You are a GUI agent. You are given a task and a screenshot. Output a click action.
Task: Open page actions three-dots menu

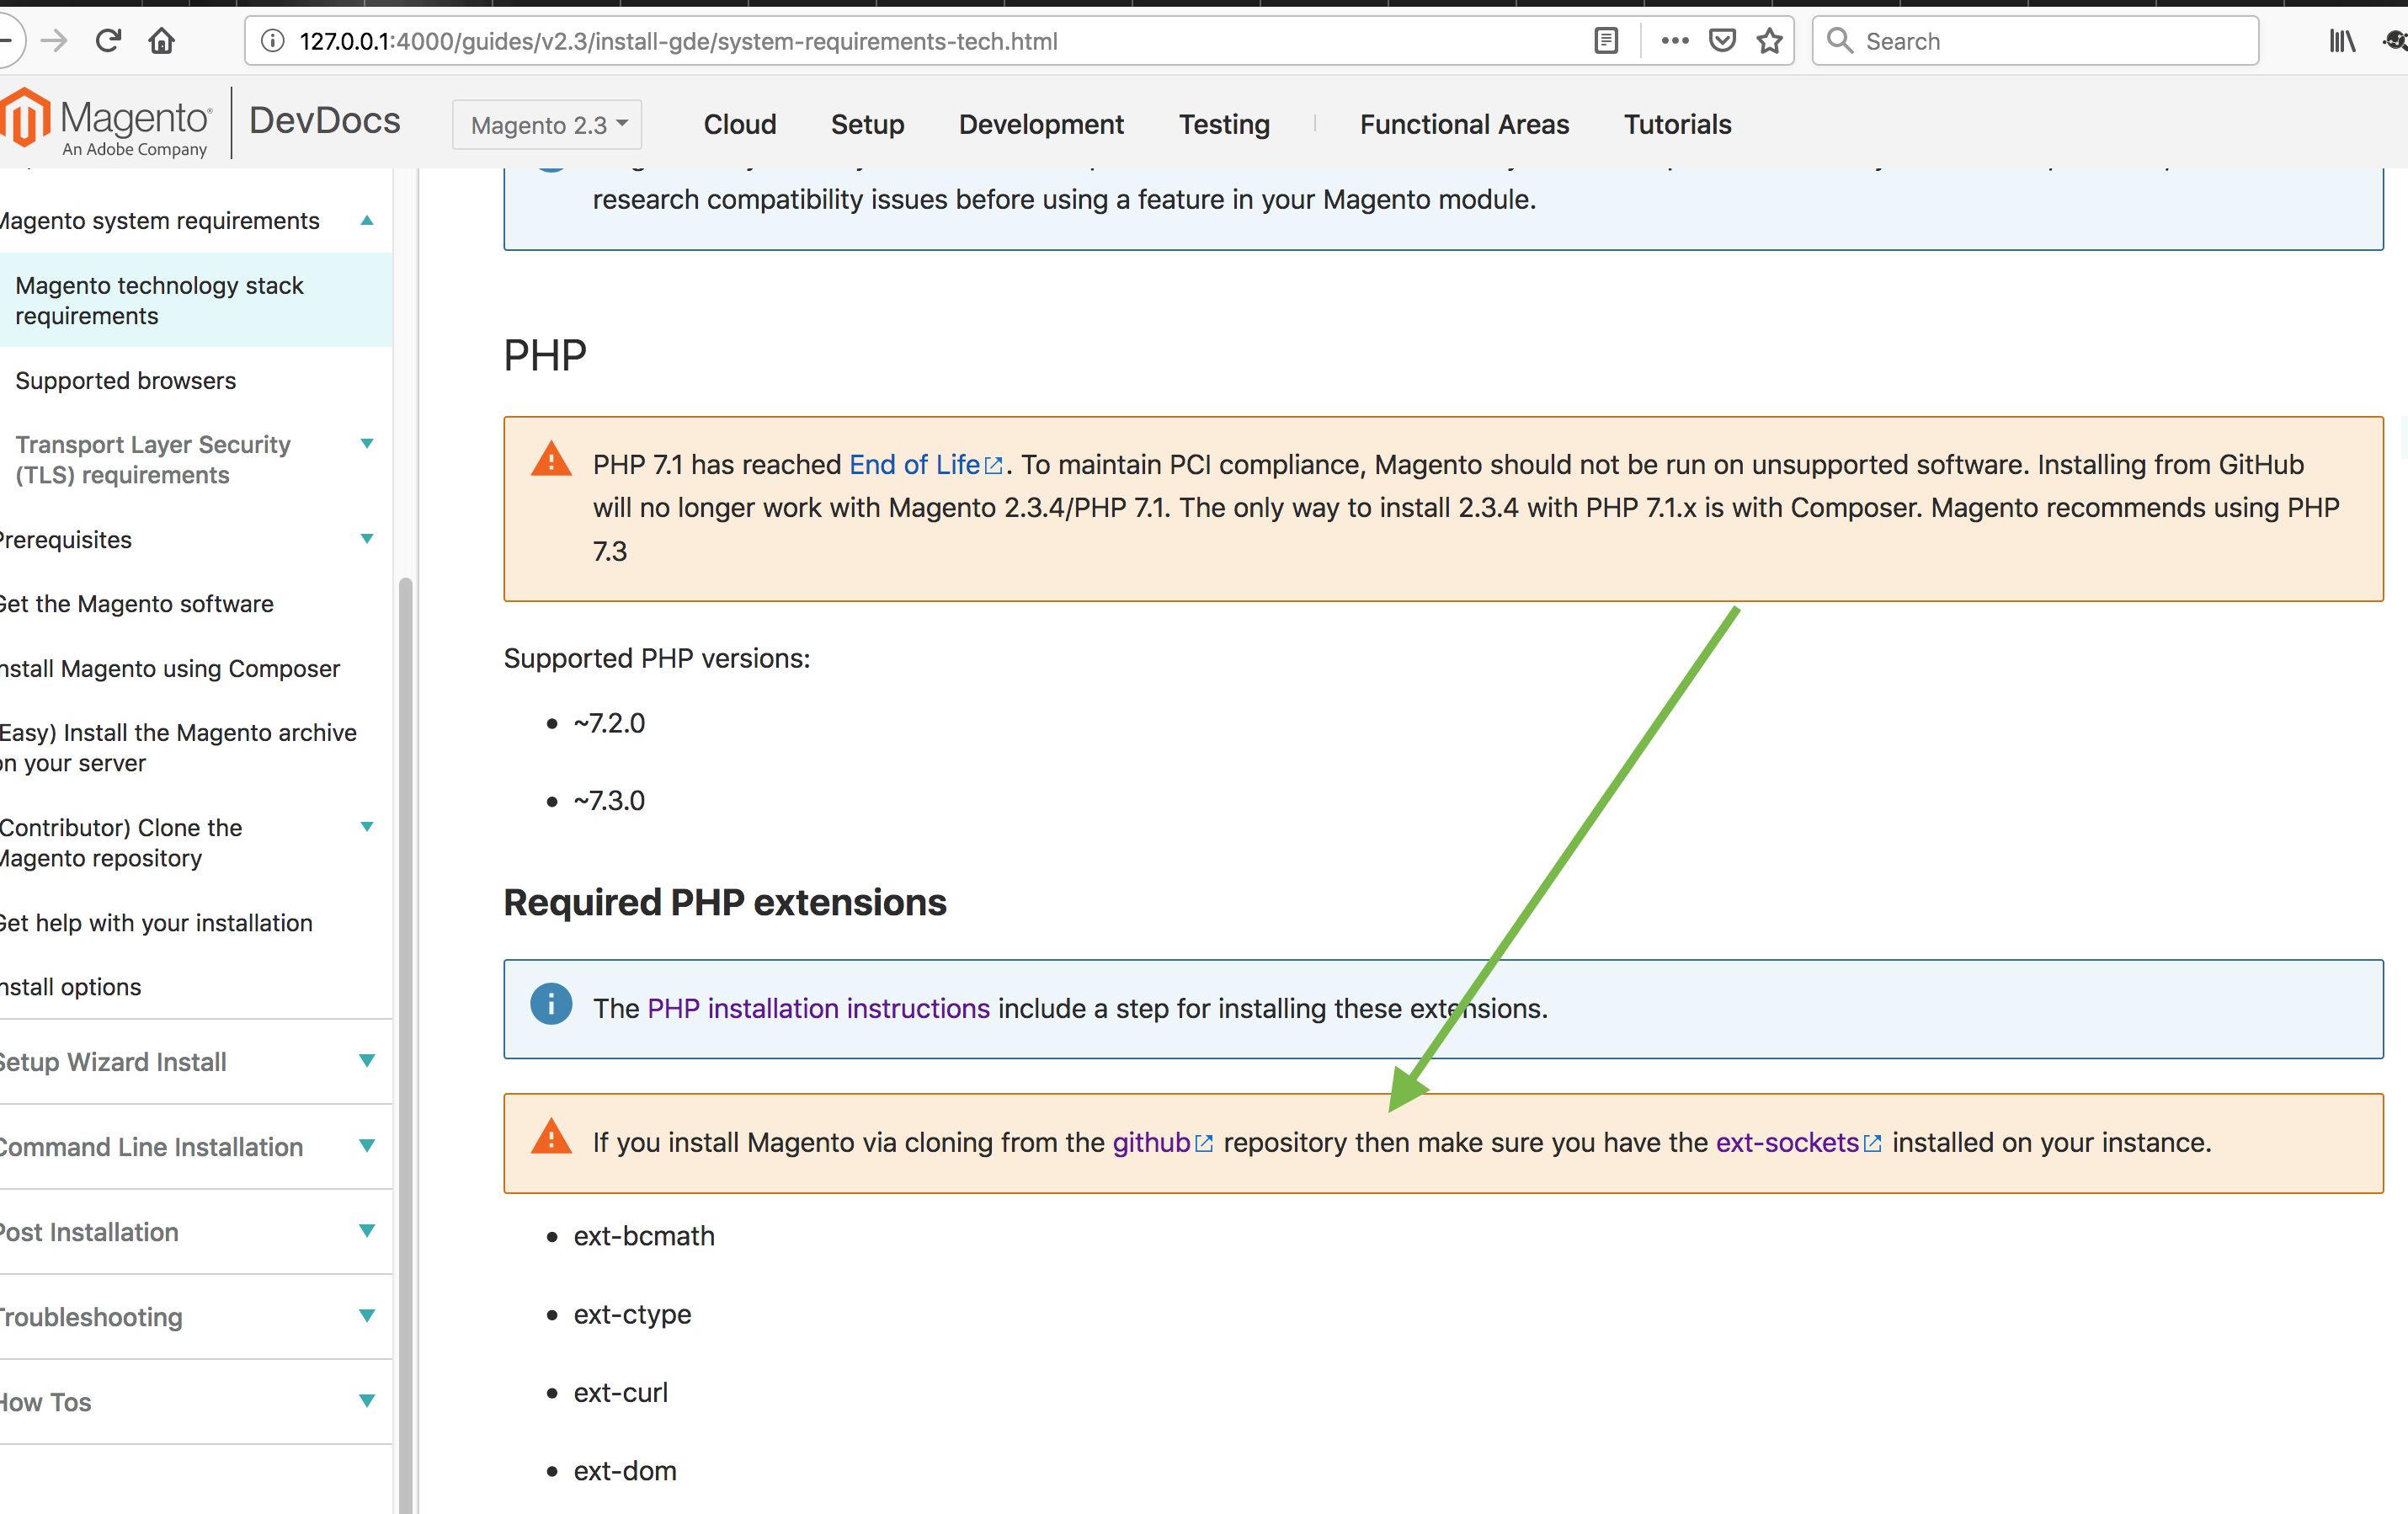point(1675,41)
